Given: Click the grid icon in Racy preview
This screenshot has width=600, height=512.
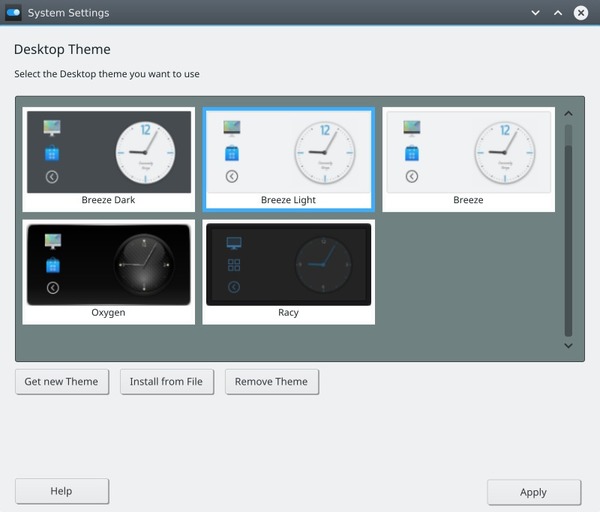Looking at the screenshot, I should [233, 265].
